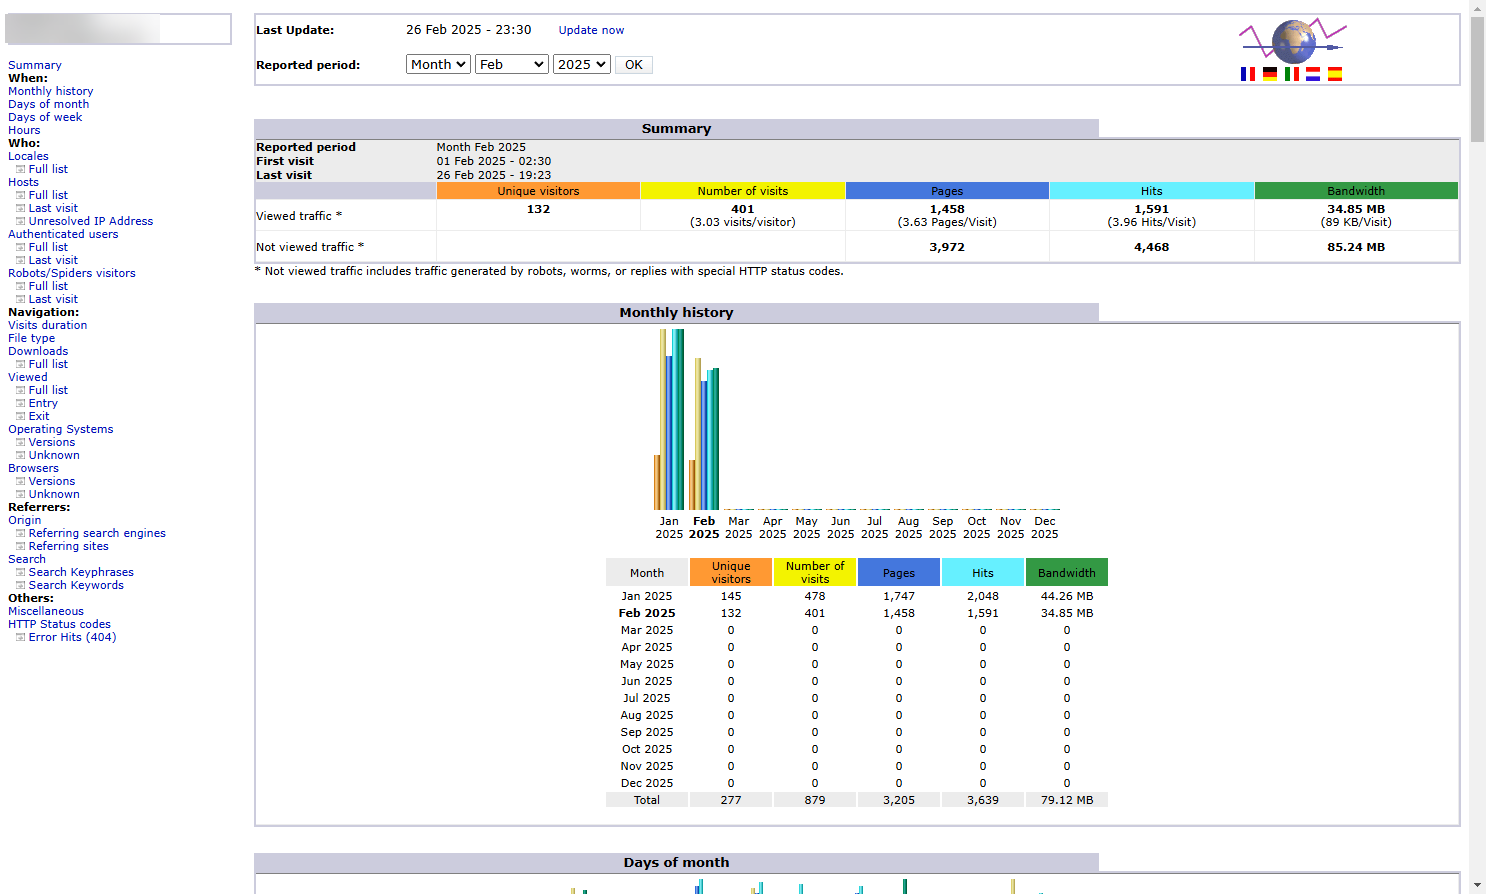Click icon beside Referring sites
This screenshot has width=1486, height=894.
[x=20, y=546]
